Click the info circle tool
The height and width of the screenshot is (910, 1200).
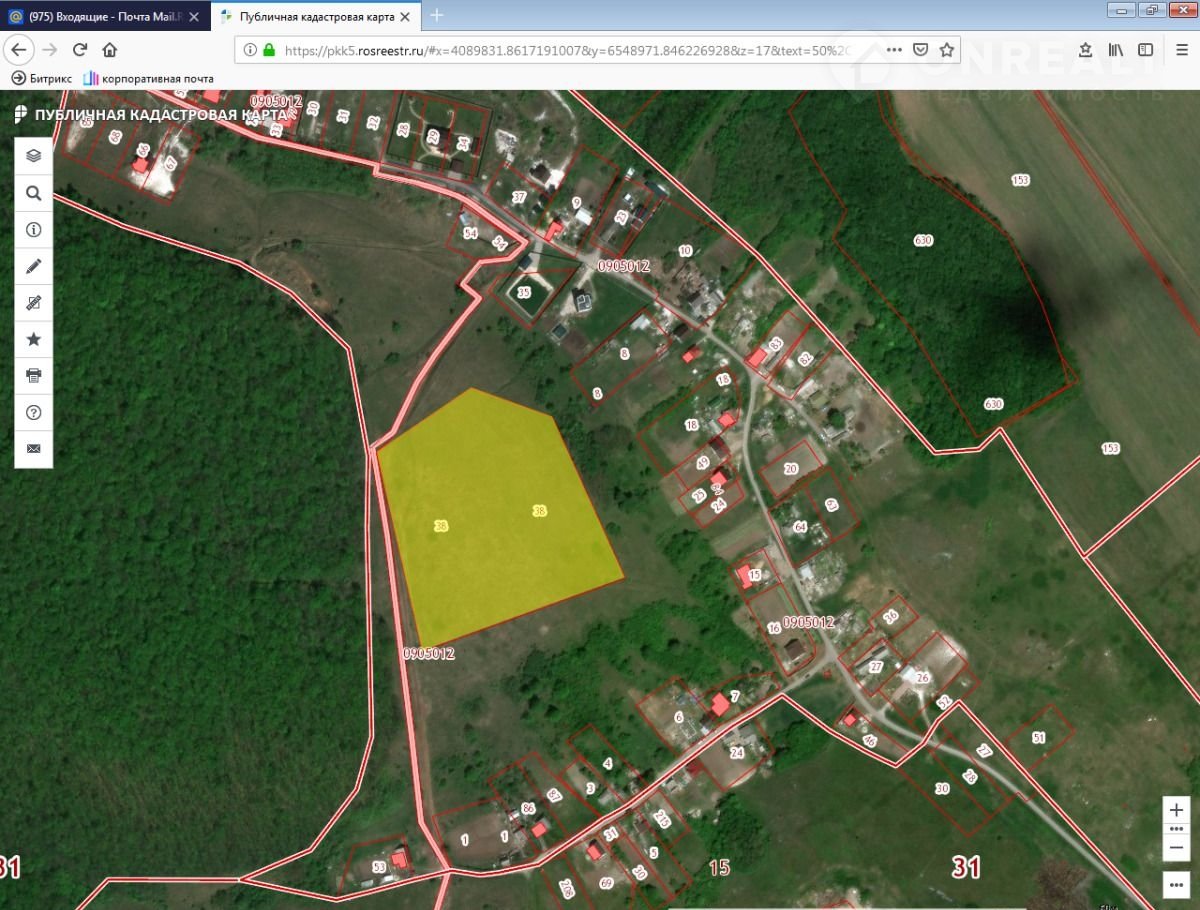point(33,230)
